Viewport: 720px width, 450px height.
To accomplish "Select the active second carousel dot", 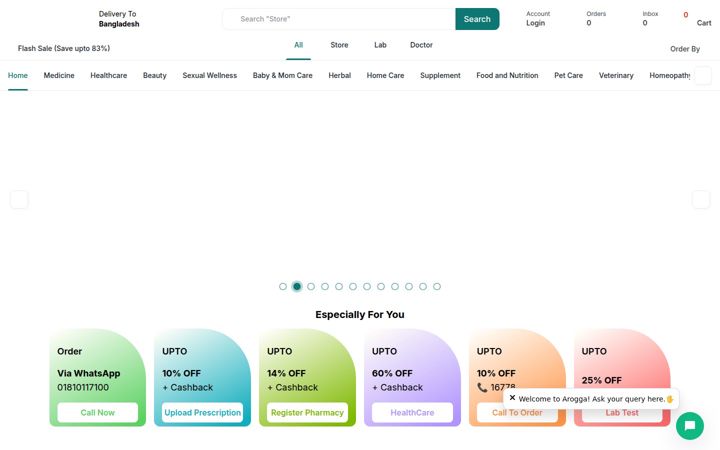I will pyautogui.click(x=297, y=287).
